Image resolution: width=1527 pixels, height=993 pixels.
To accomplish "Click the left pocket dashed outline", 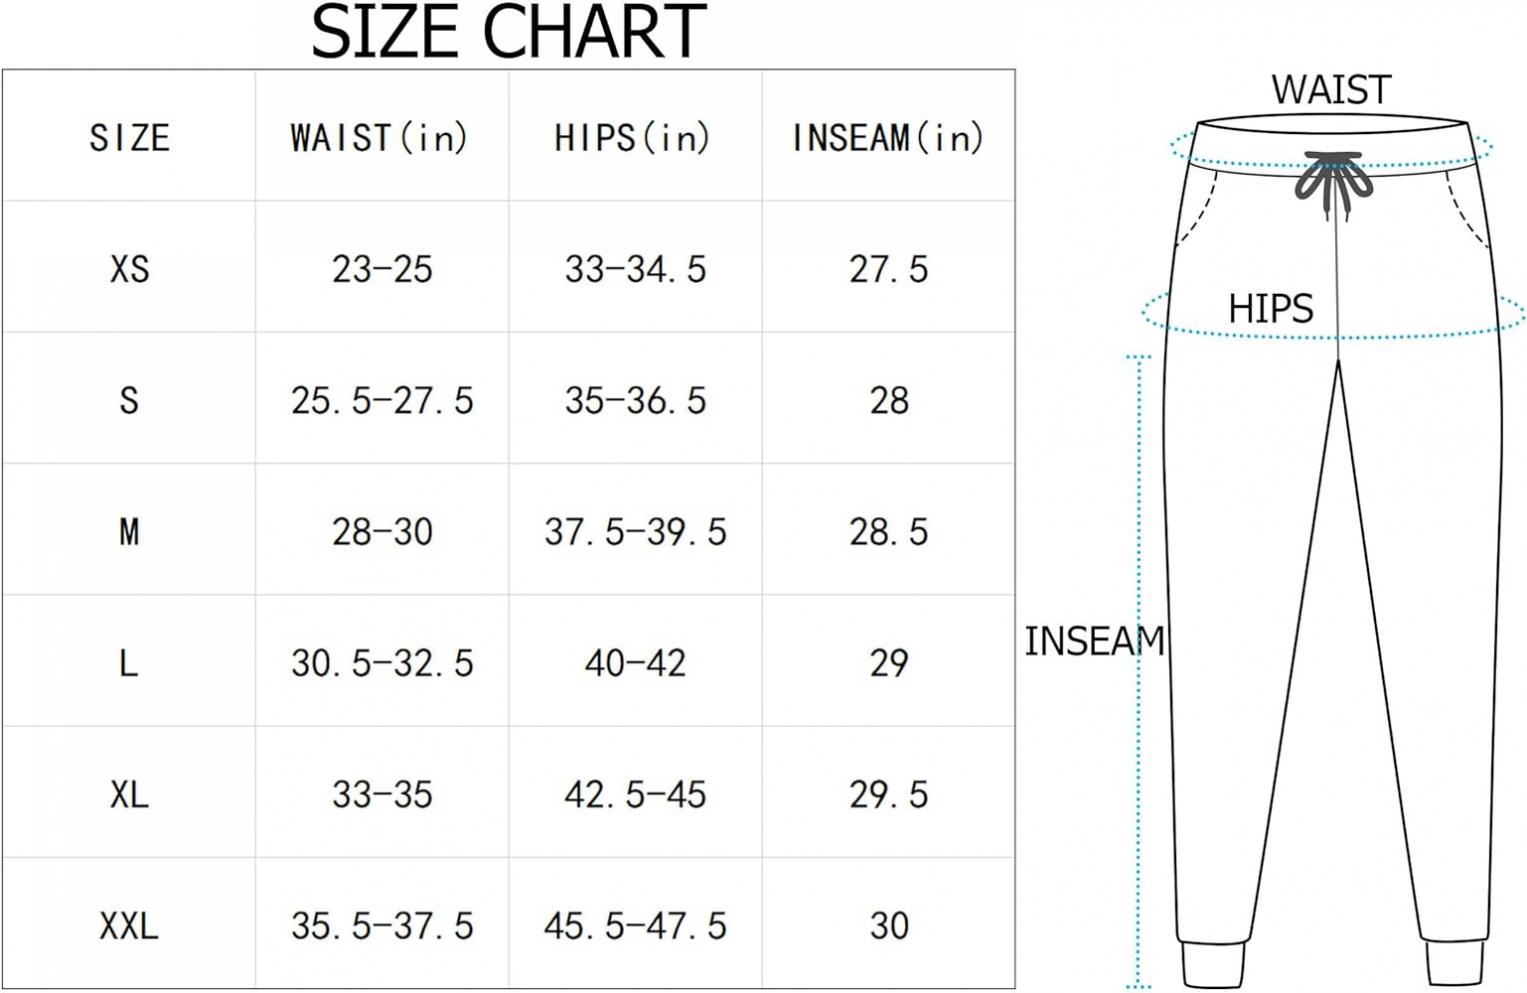I will [x=1199, y=208].
